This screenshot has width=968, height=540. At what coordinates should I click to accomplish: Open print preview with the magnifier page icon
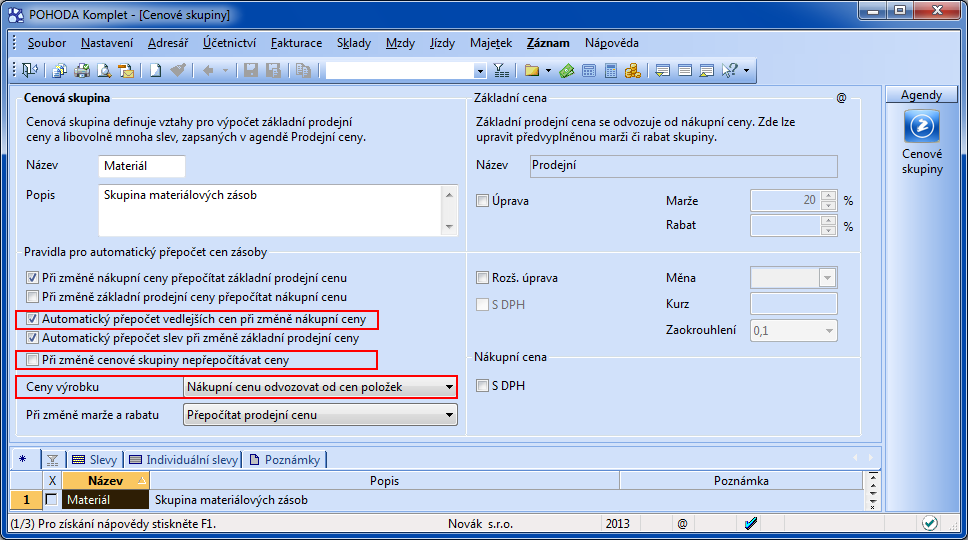[x=104, y=71]
